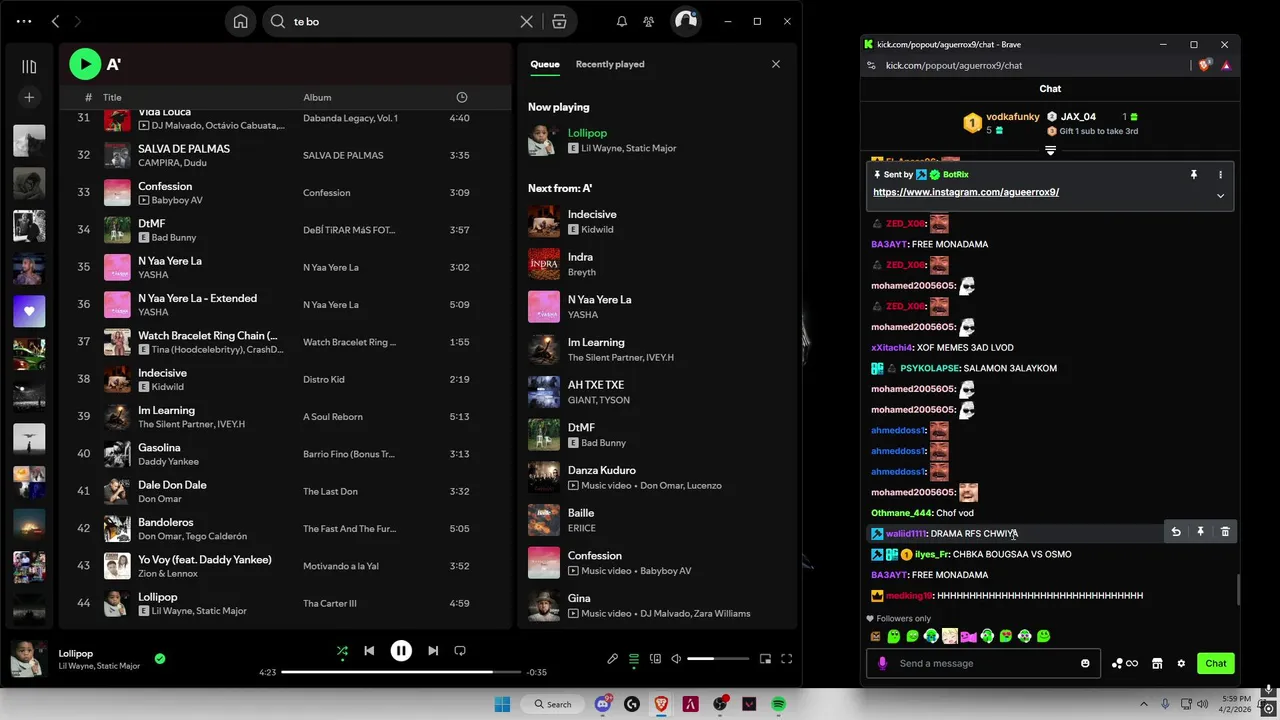Open Brave Shields icon in address bar

coord(1205,65)
